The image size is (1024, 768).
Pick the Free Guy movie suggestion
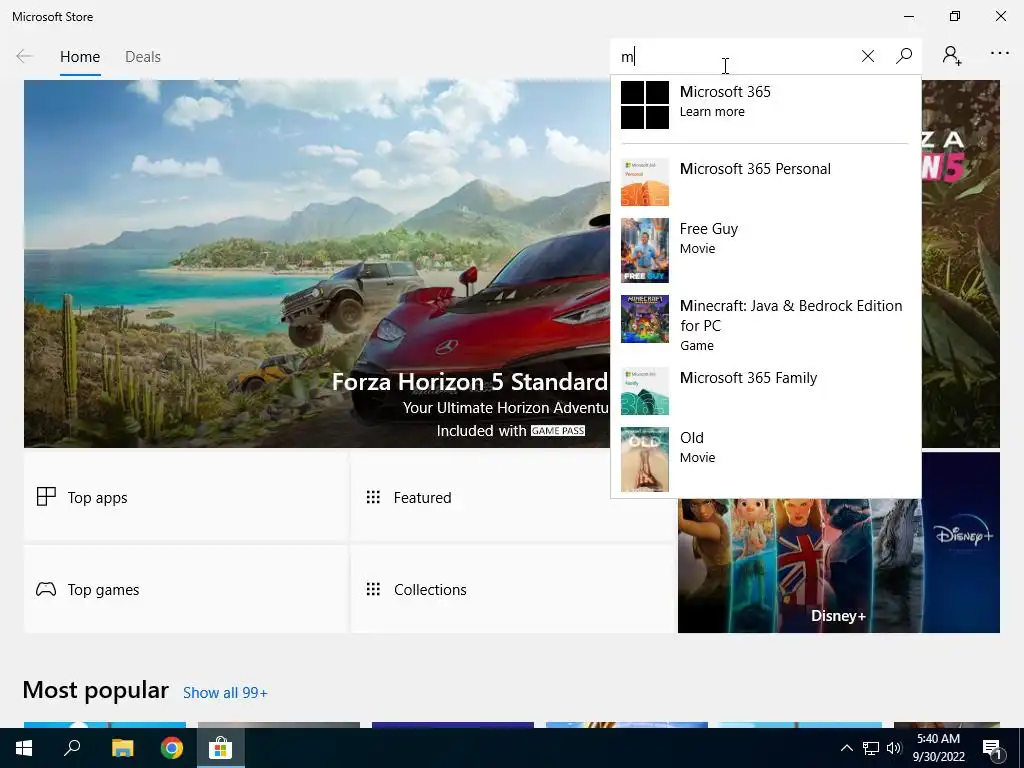(x=765, y=250)
